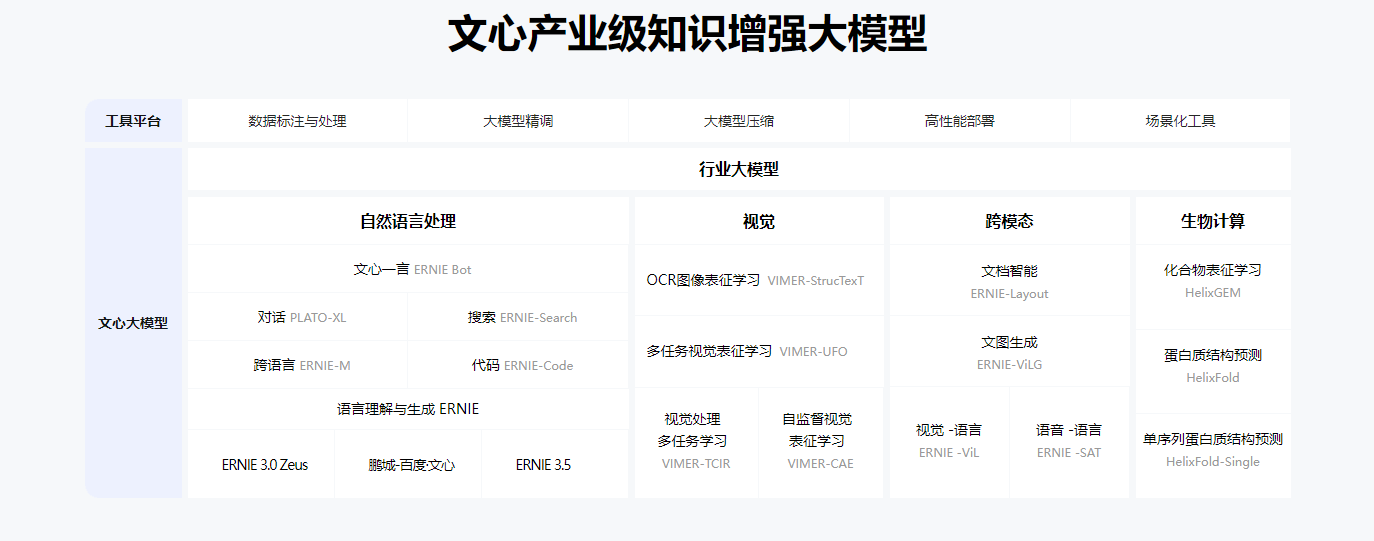Open the ERNIE 3.5 model
The height and width of the screenshot is (541, 1374).
pyautogui.click(x=543, y=465)
